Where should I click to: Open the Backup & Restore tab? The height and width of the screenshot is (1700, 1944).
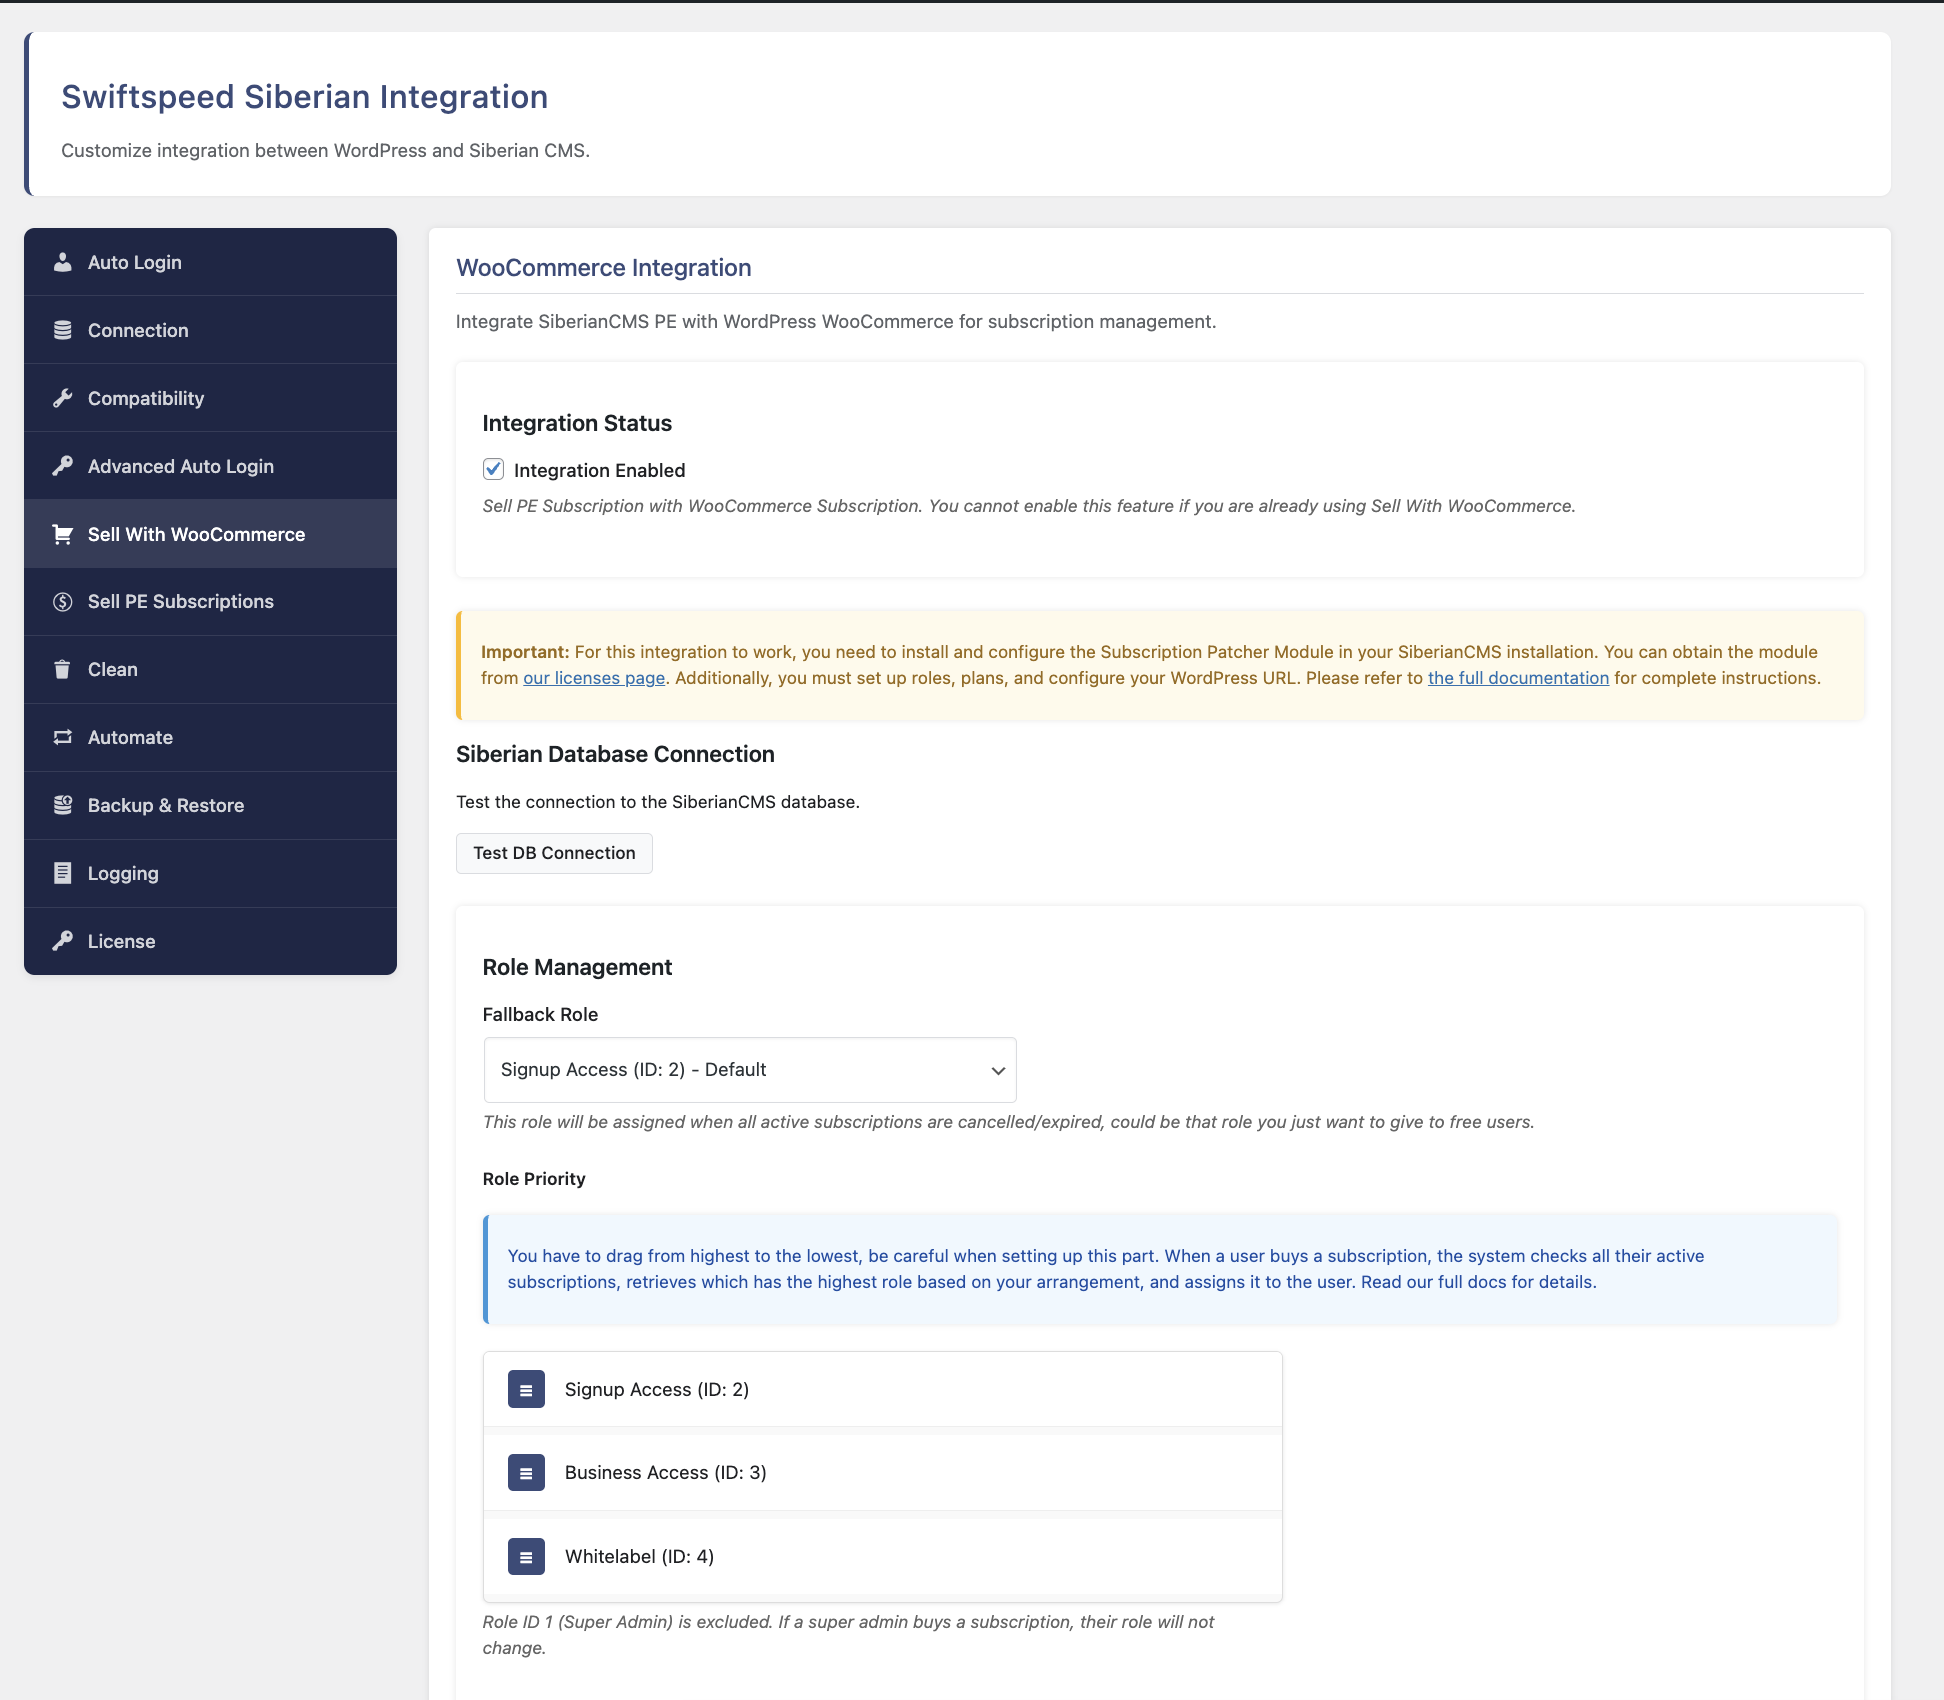tap(210, 806)
